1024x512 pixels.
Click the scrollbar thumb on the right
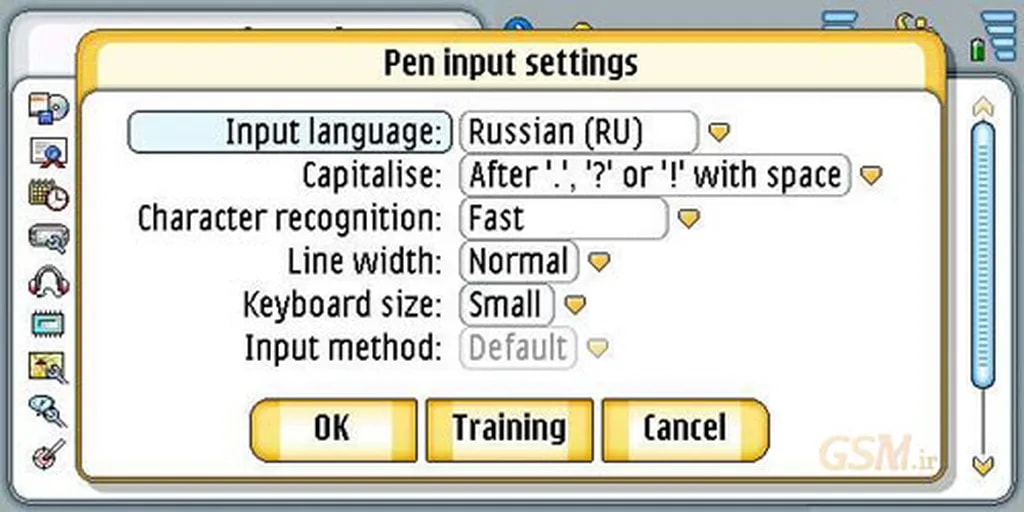(x=983, y=250)
